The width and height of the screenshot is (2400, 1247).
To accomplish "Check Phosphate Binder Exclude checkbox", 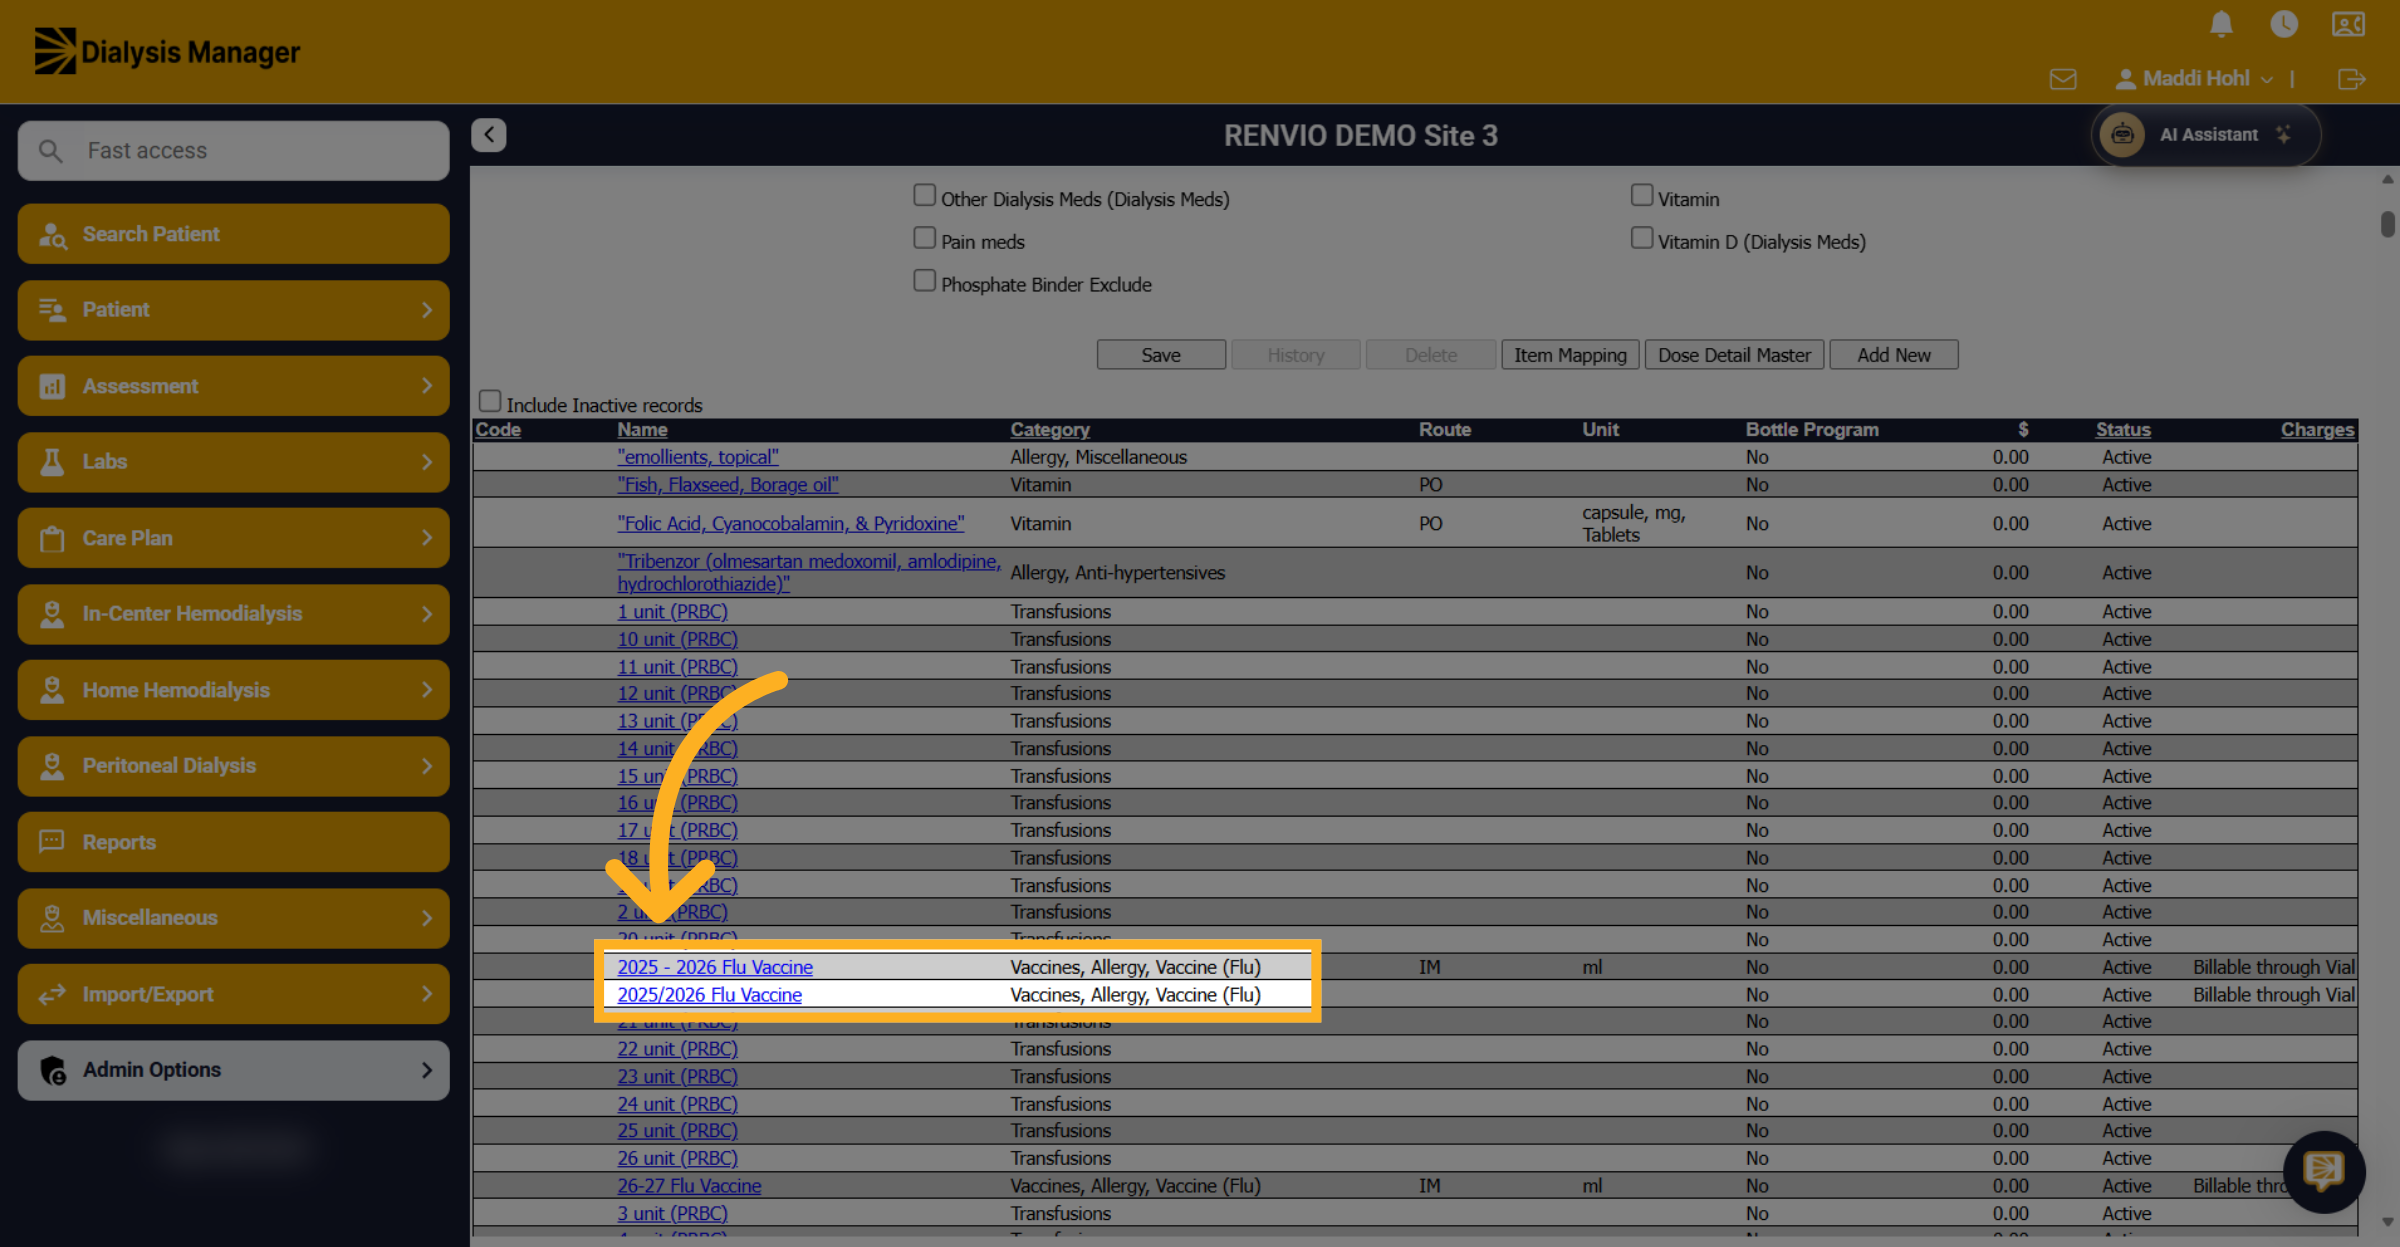I will click(924, 281).
